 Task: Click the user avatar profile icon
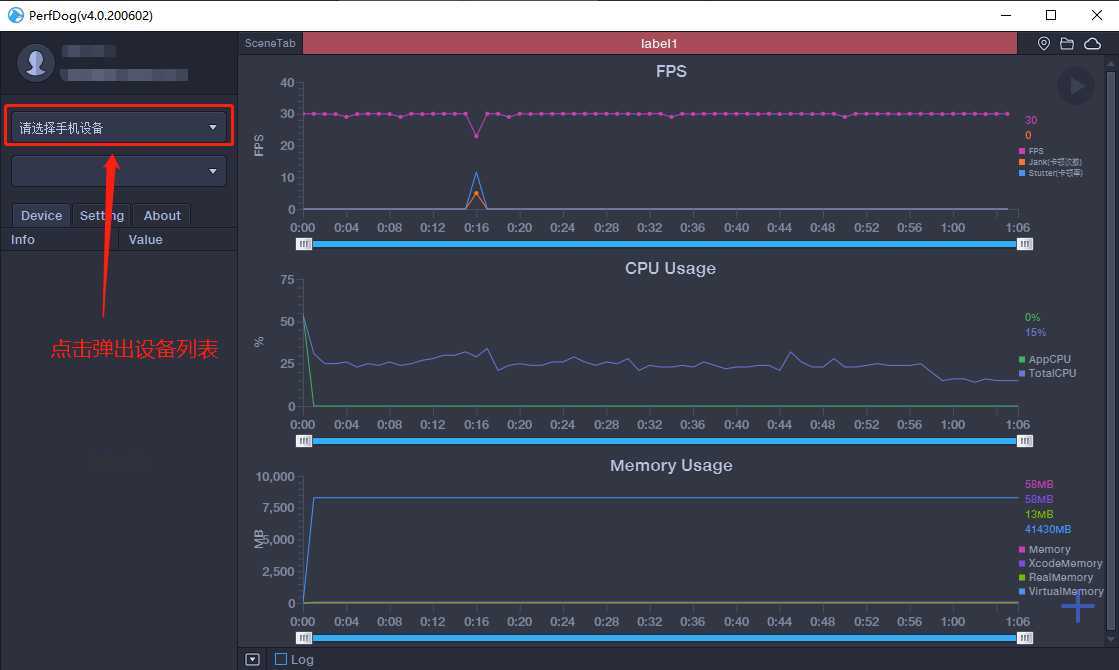[x=36, y=63]
